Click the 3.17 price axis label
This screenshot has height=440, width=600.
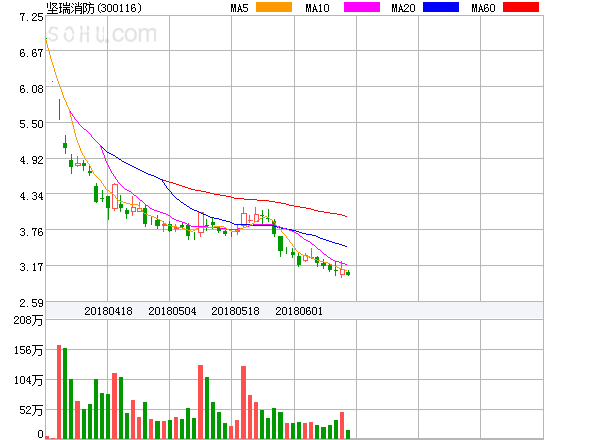(31, 267)
